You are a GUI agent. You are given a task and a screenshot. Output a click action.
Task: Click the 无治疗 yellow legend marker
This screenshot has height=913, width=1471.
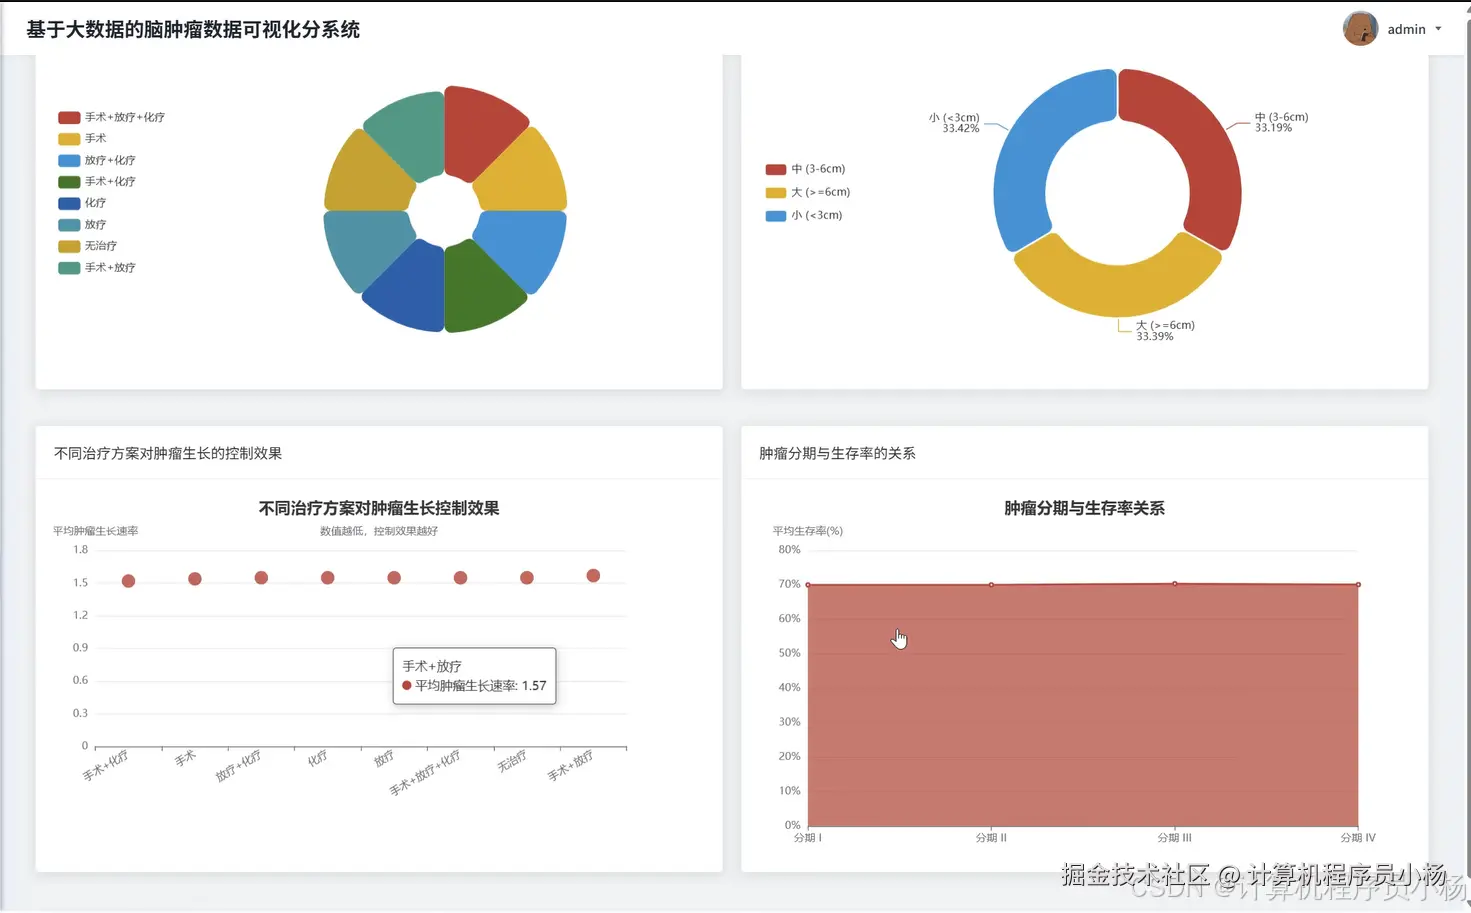[x=68, y=245]
